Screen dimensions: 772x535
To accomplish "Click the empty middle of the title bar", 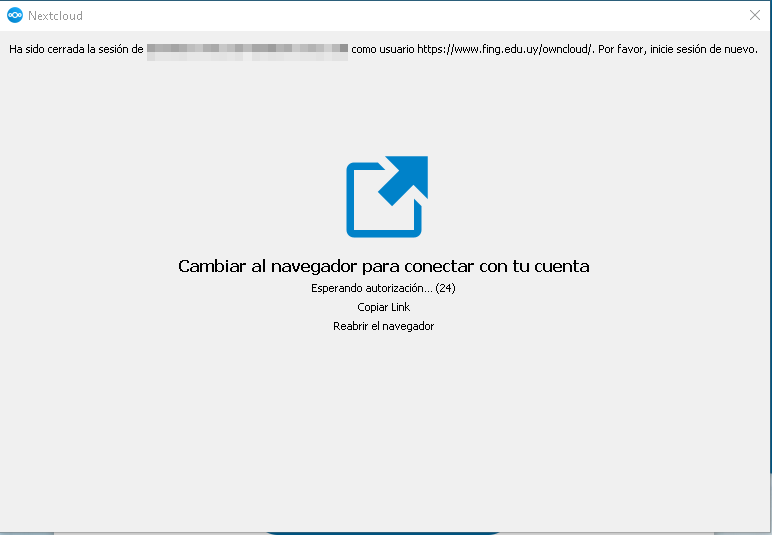I will click(x=400, y=15).
